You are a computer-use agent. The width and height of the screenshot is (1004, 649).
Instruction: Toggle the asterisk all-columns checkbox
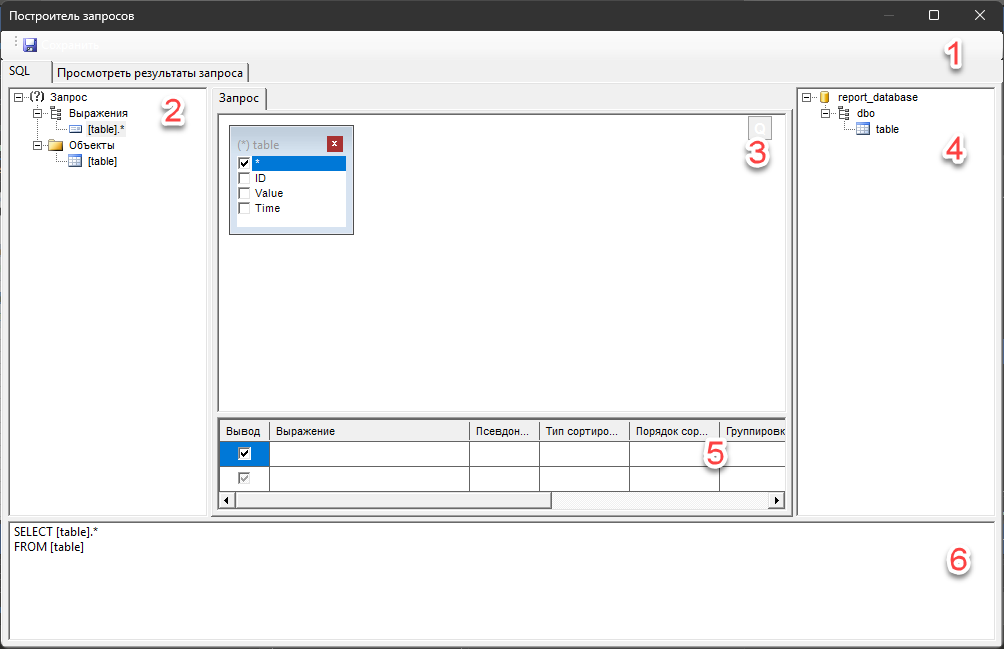coord(244,163)
